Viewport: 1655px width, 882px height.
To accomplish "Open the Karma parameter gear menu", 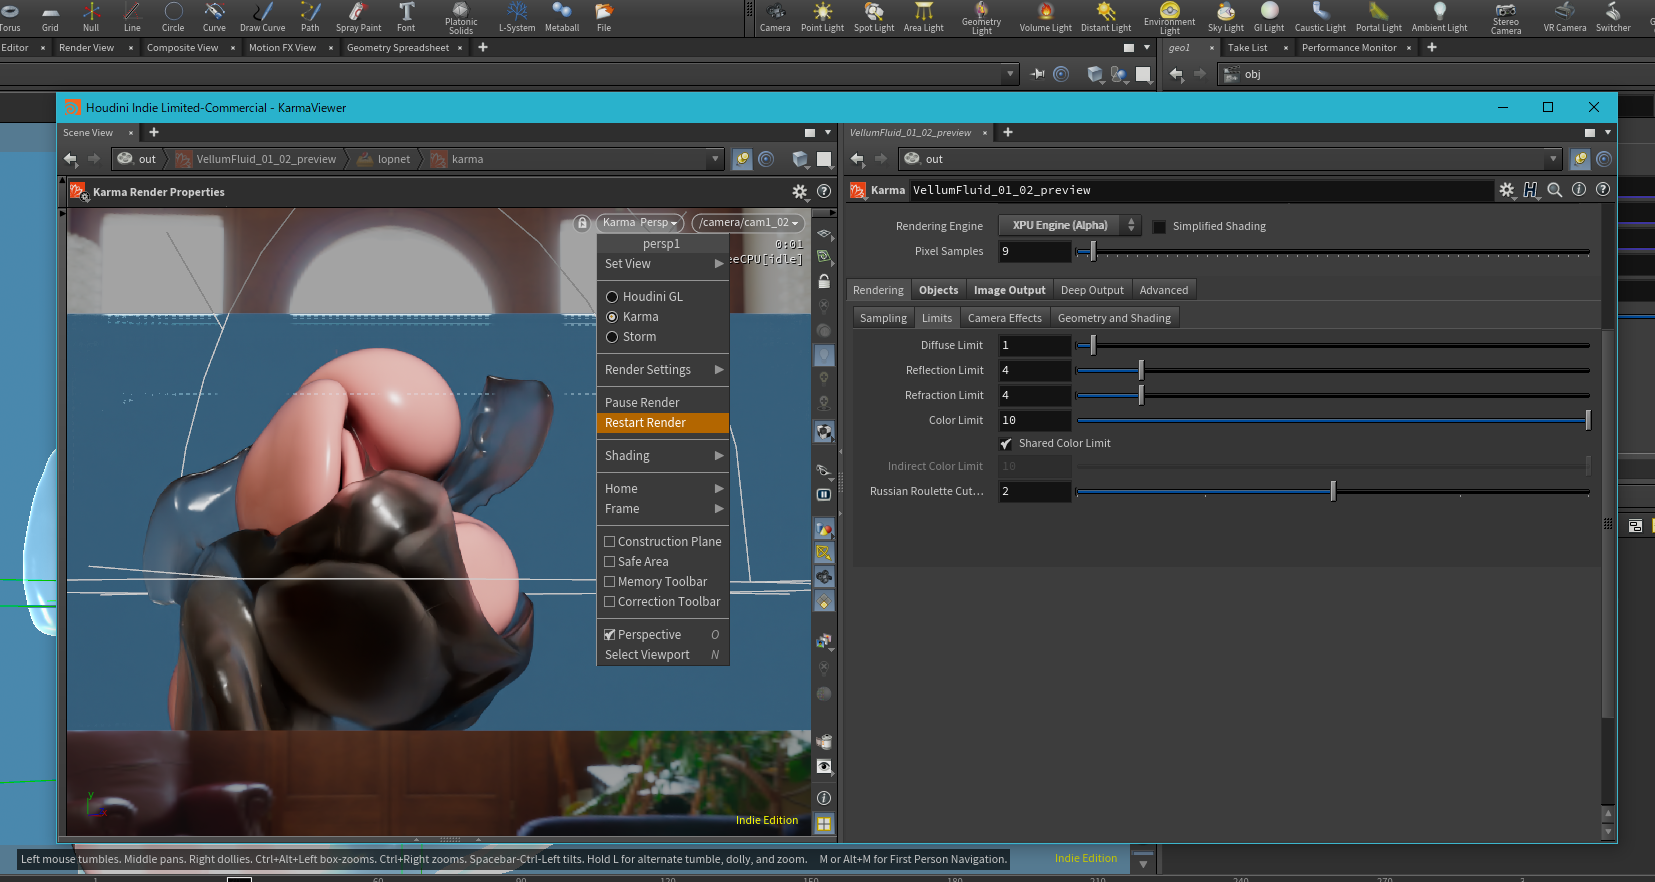I will pyautogui.click(x=1506, y=190).
